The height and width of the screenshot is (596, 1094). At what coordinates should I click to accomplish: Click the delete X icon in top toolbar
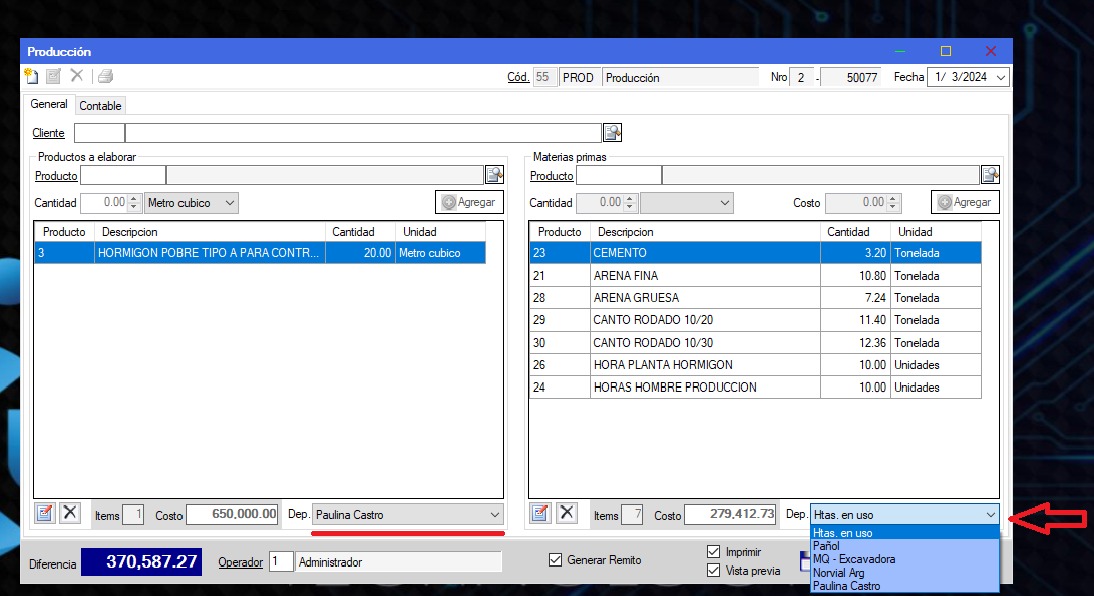pyautogui.click(x=77, y=75)
